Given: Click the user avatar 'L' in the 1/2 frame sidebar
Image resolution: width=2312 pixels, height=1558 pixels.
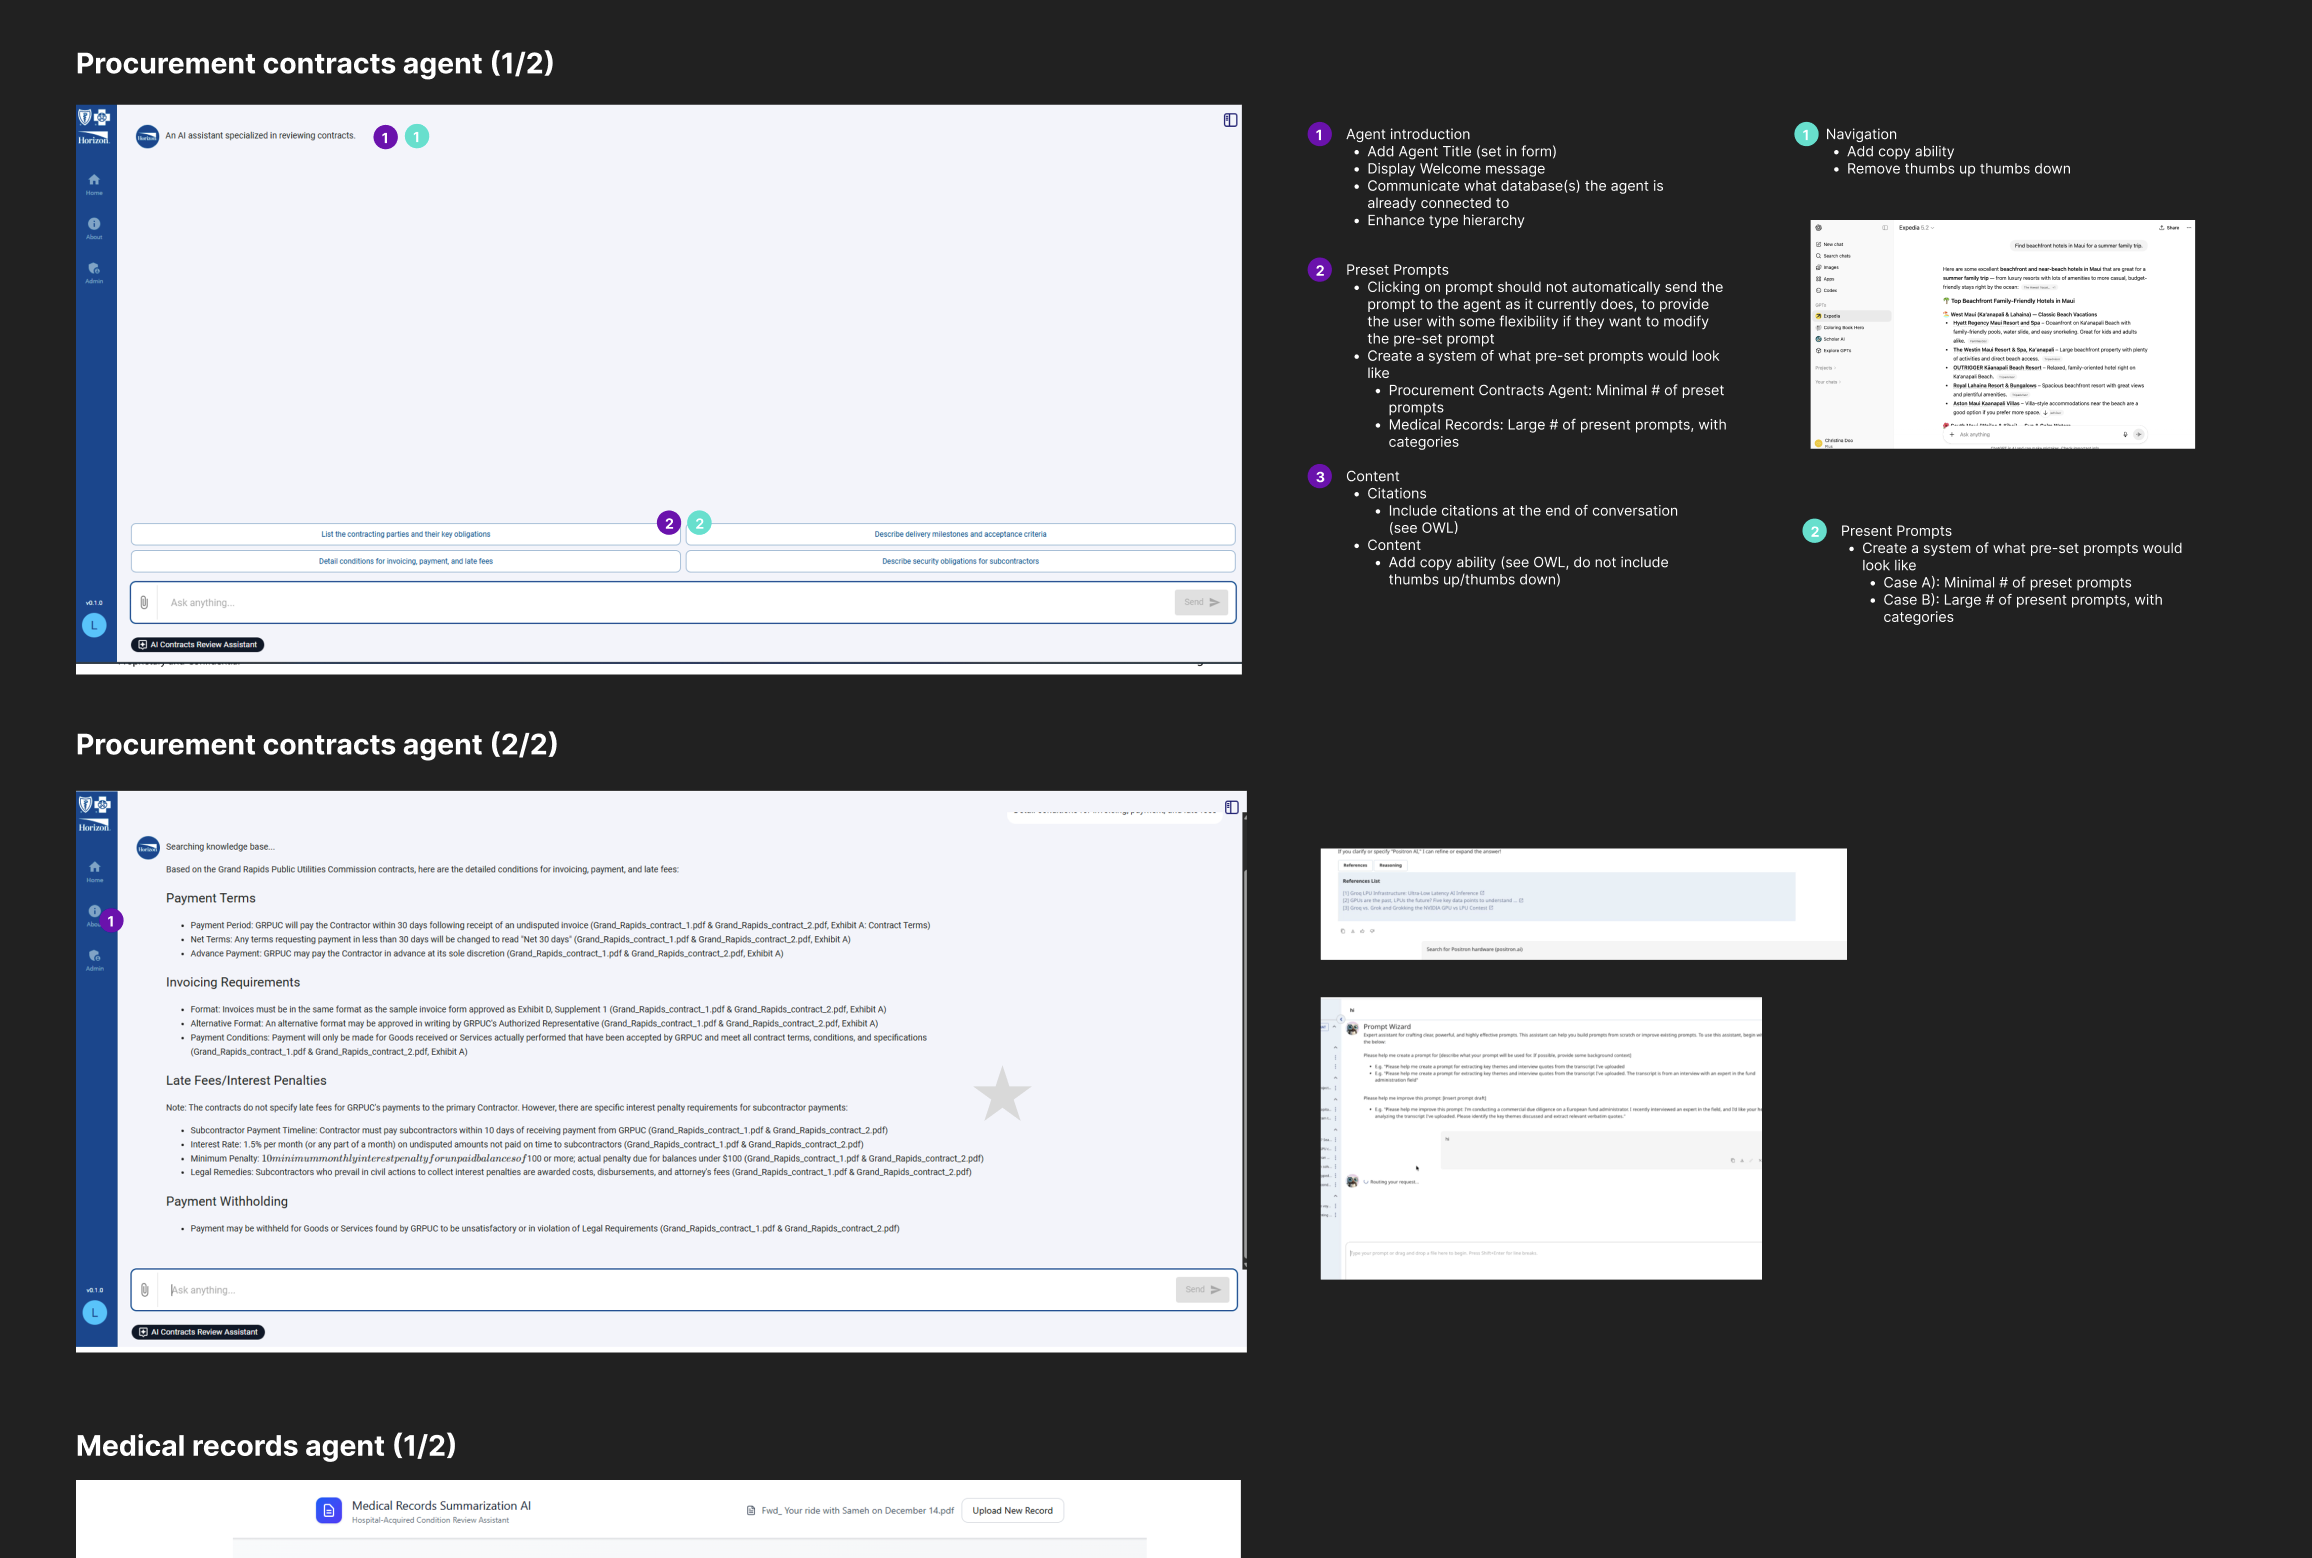Looking at the screenshot, I should click(94, 626).
